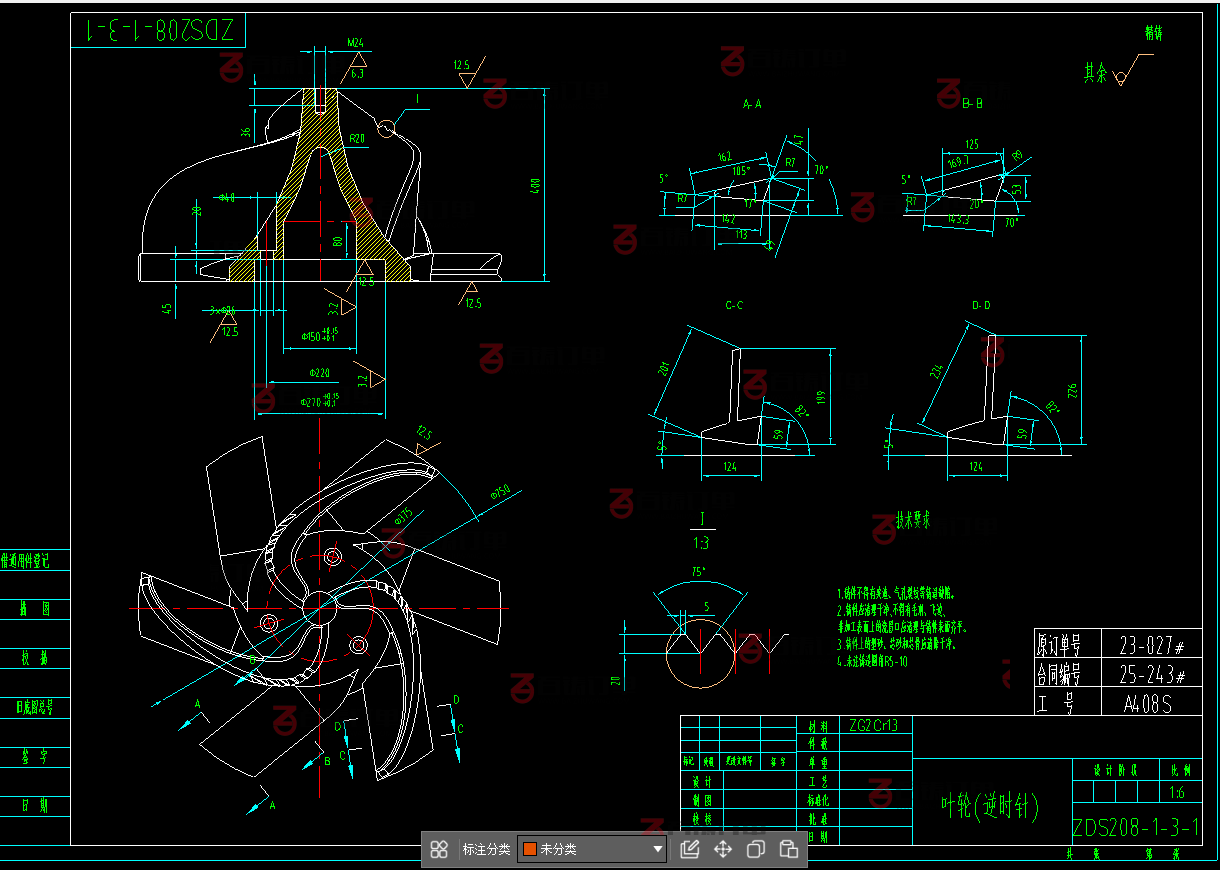
Task: Click the dropdown arrow beside 未分类
Action: point(658,850)
